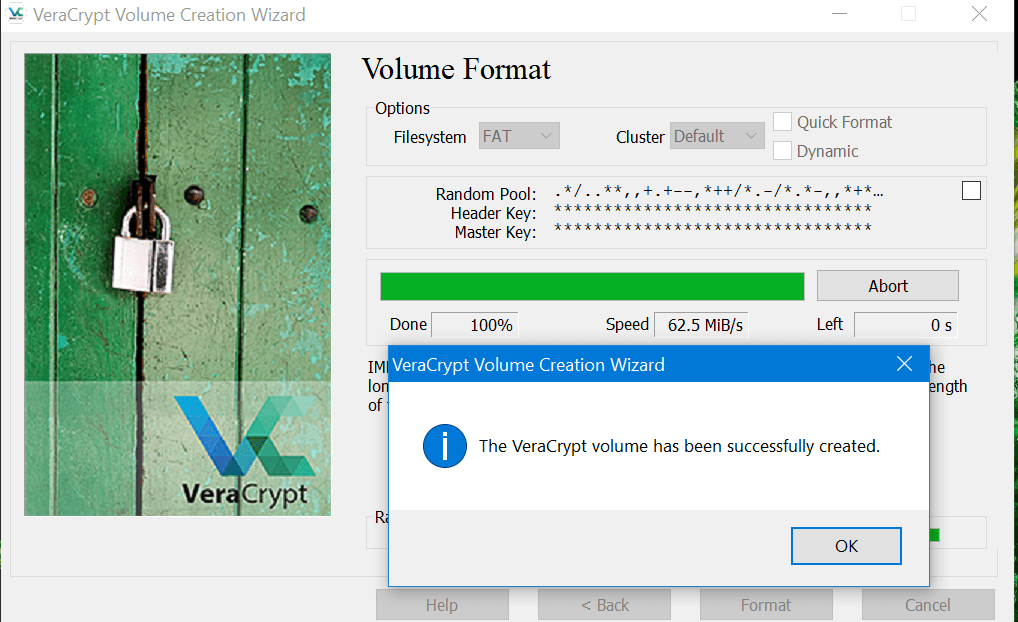This screenshot has width=1018, height=622.
Task: Click the Help button
Action: point(442,604)
